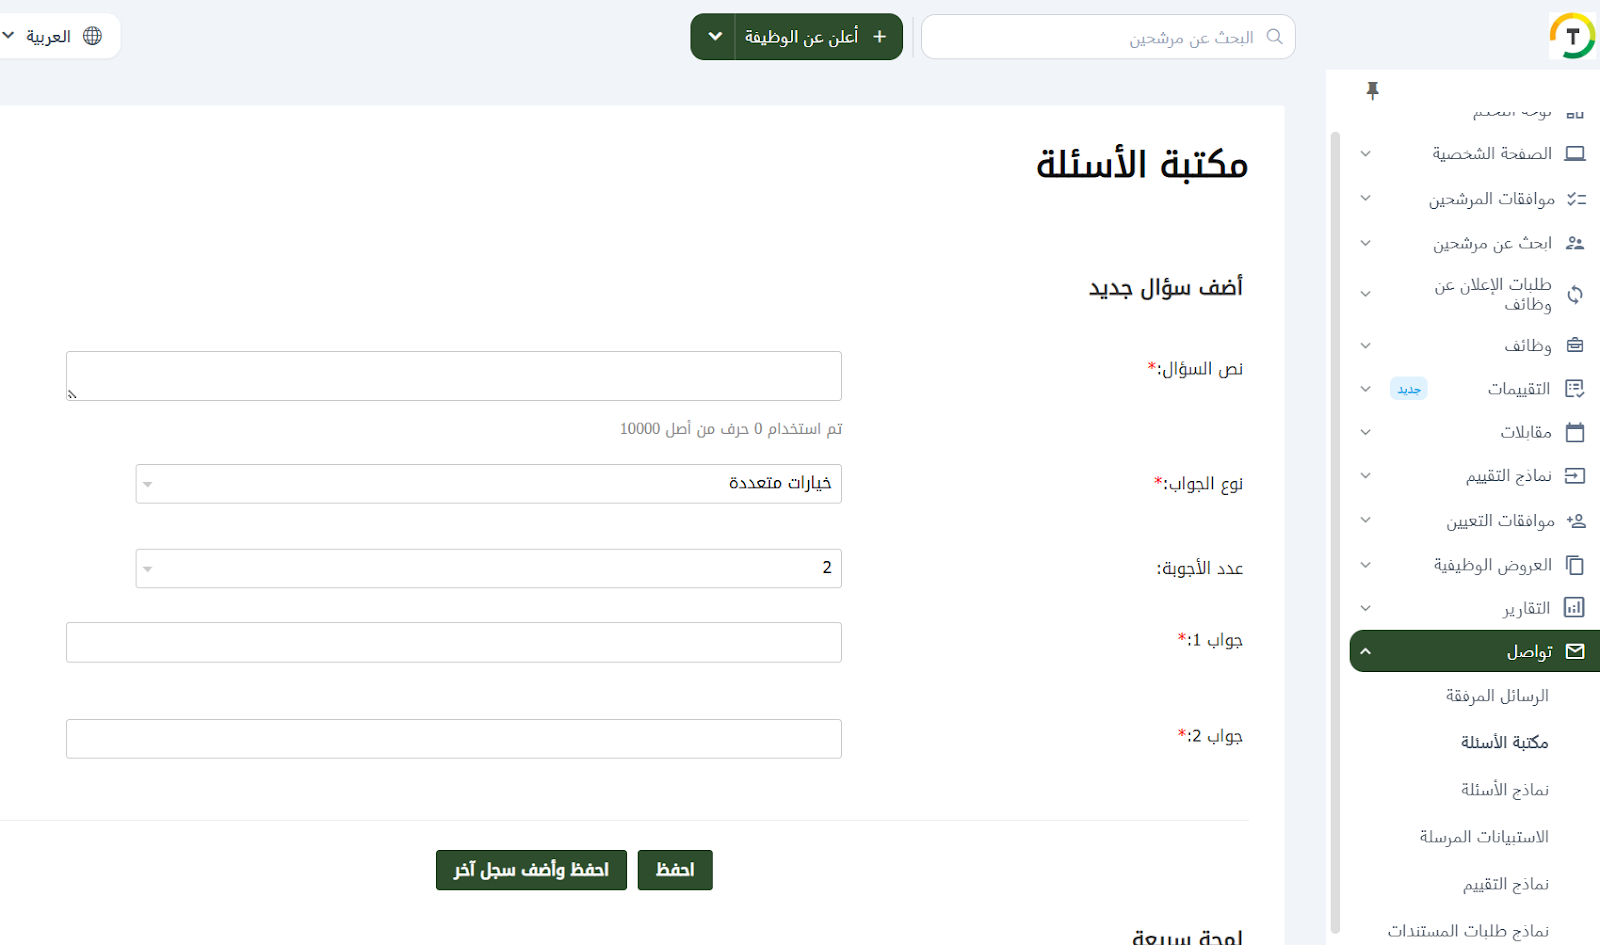Screen dimensions: 1600x945
Task: Collapse the تواصل sidebar section
Action: click(1366, 651)
